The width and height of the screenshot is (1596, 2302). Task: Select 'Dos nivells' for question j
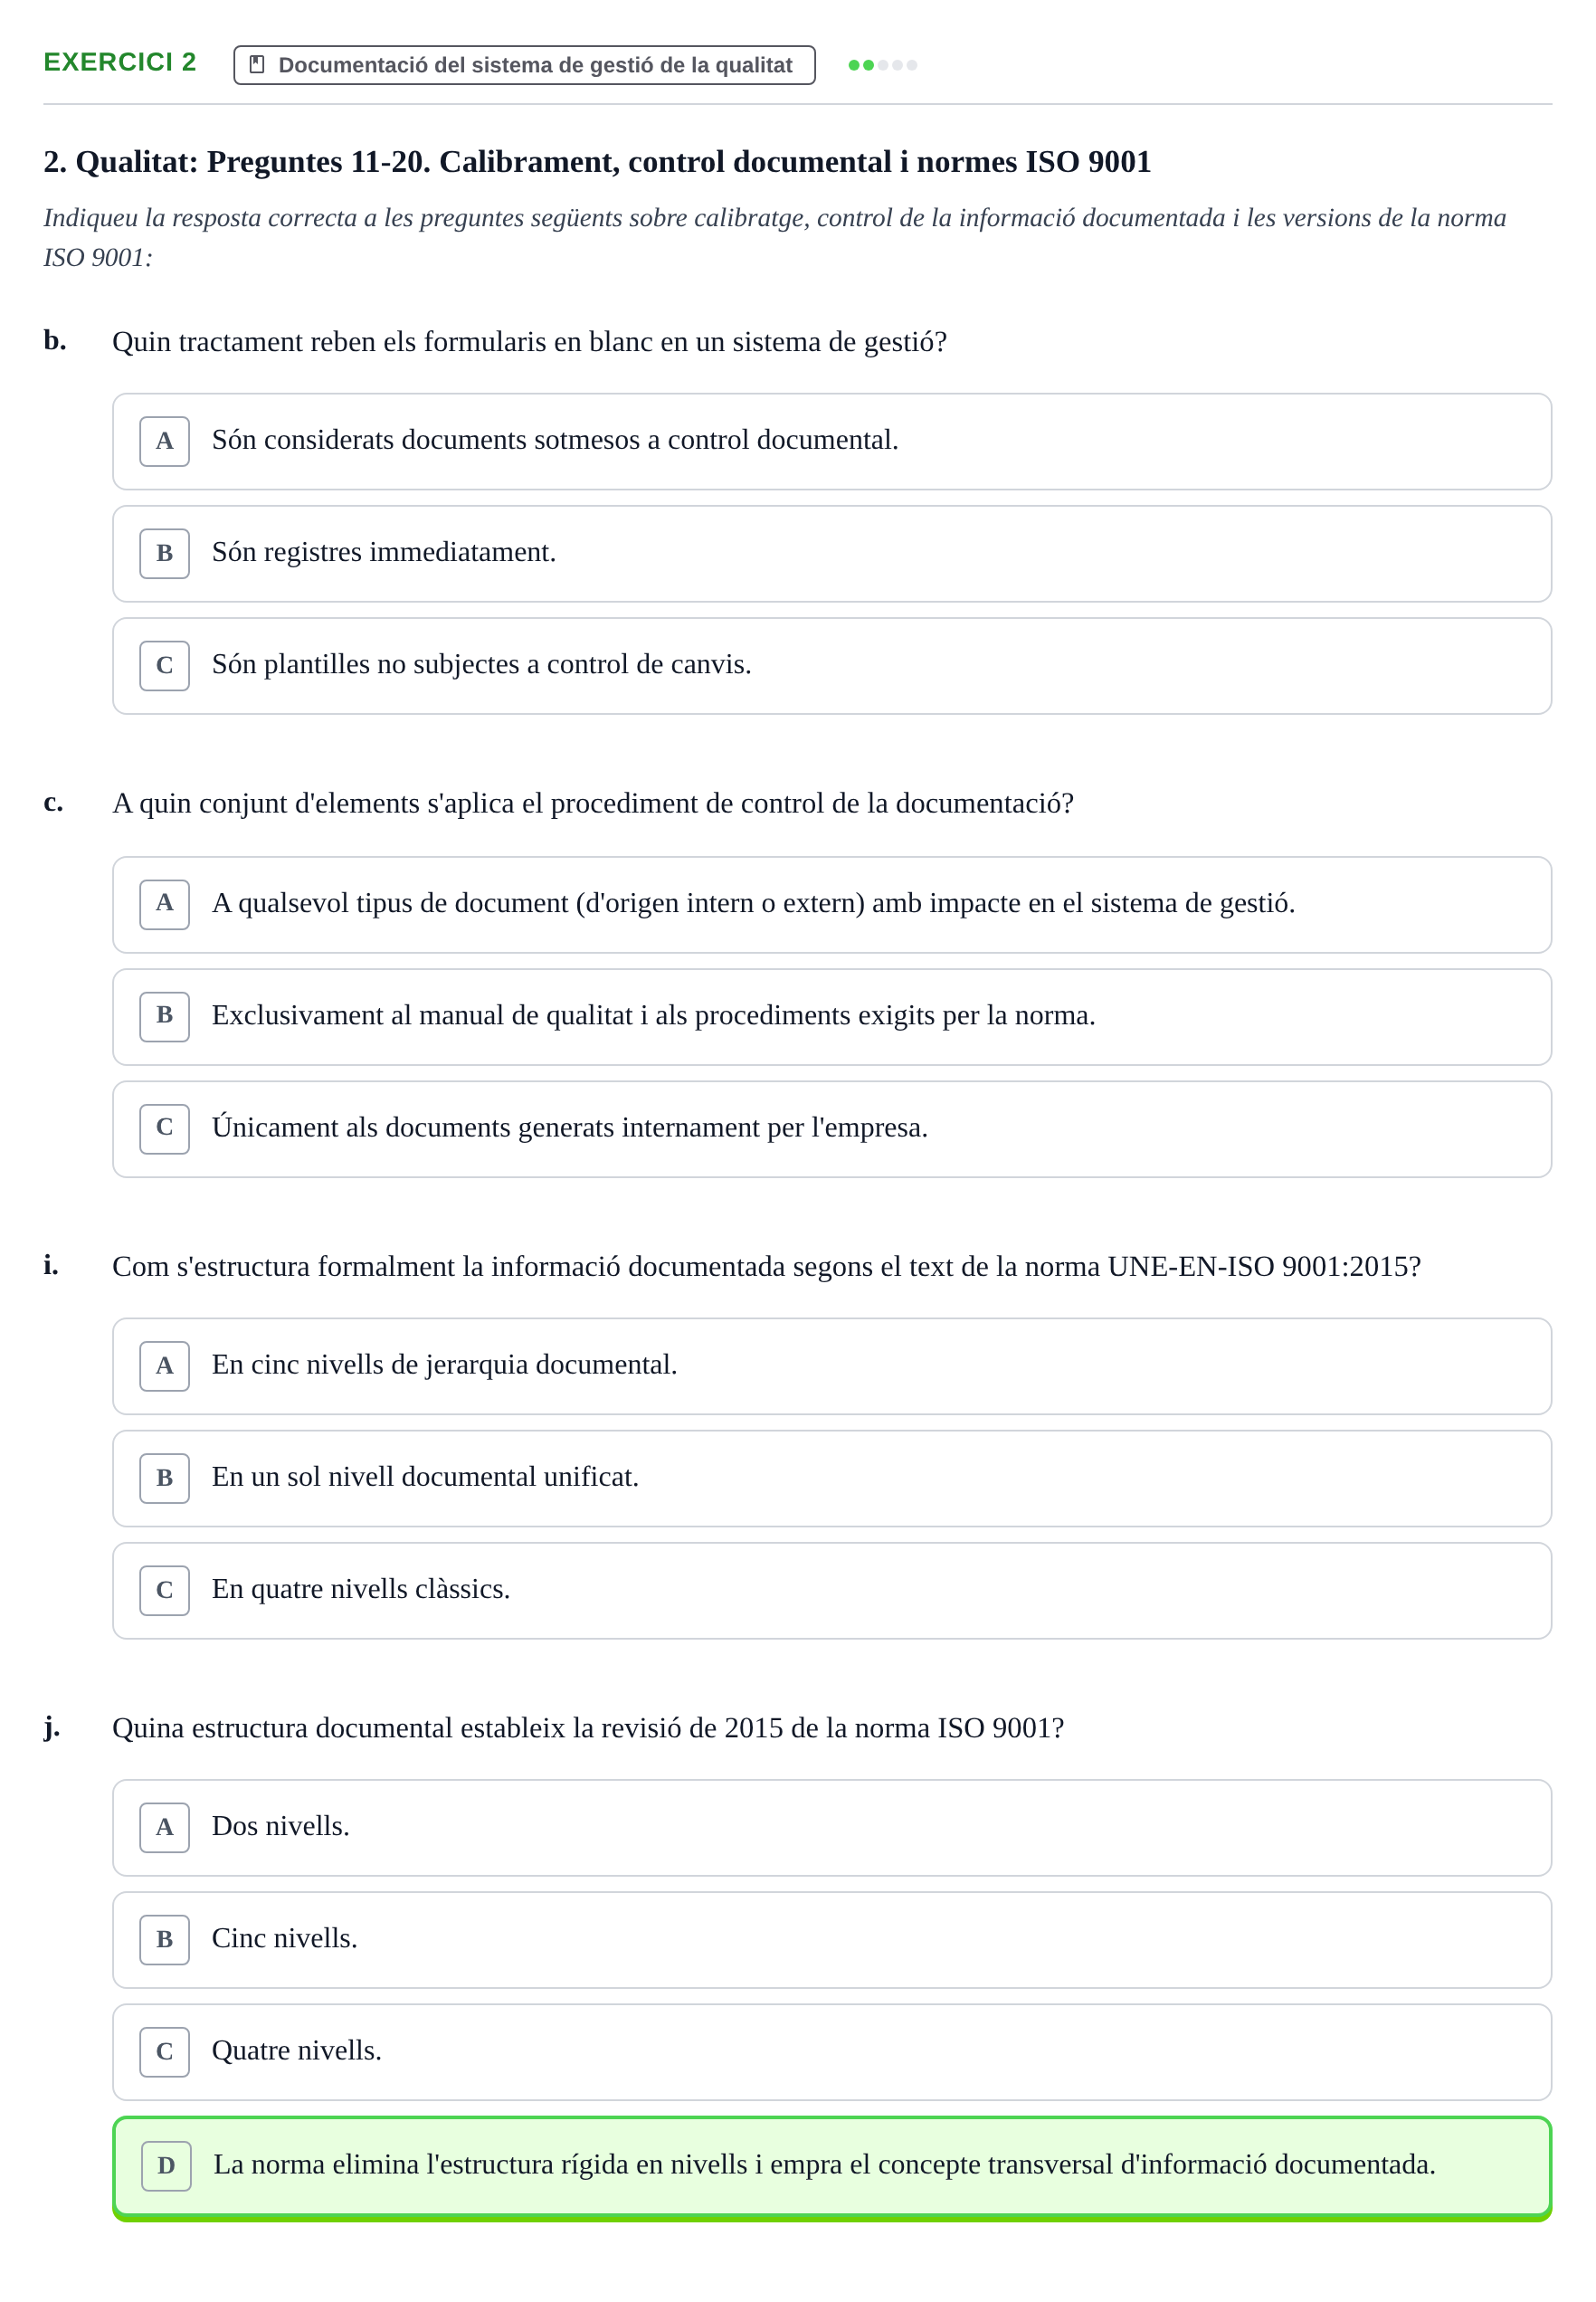coord(831,1826)
